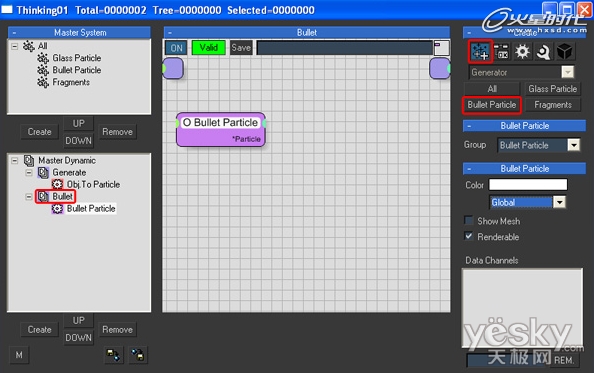Click the M button at bottom left
The image size is (594, 373).
tap(19, 355)
